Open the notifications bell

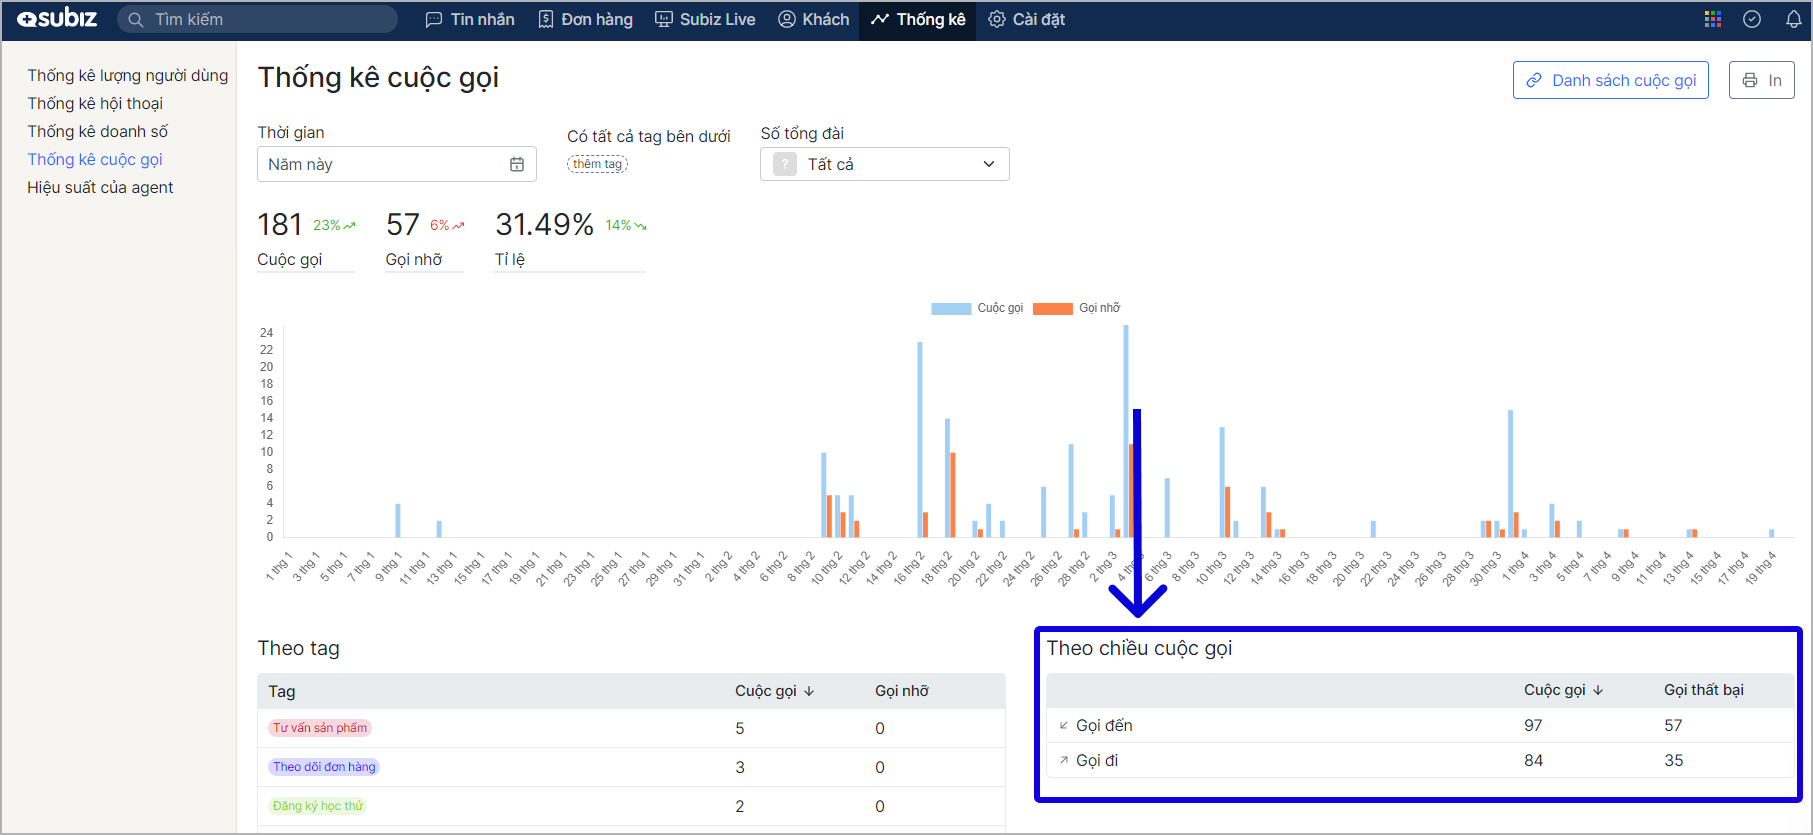pyautogui.click(x=1793, y=19)
